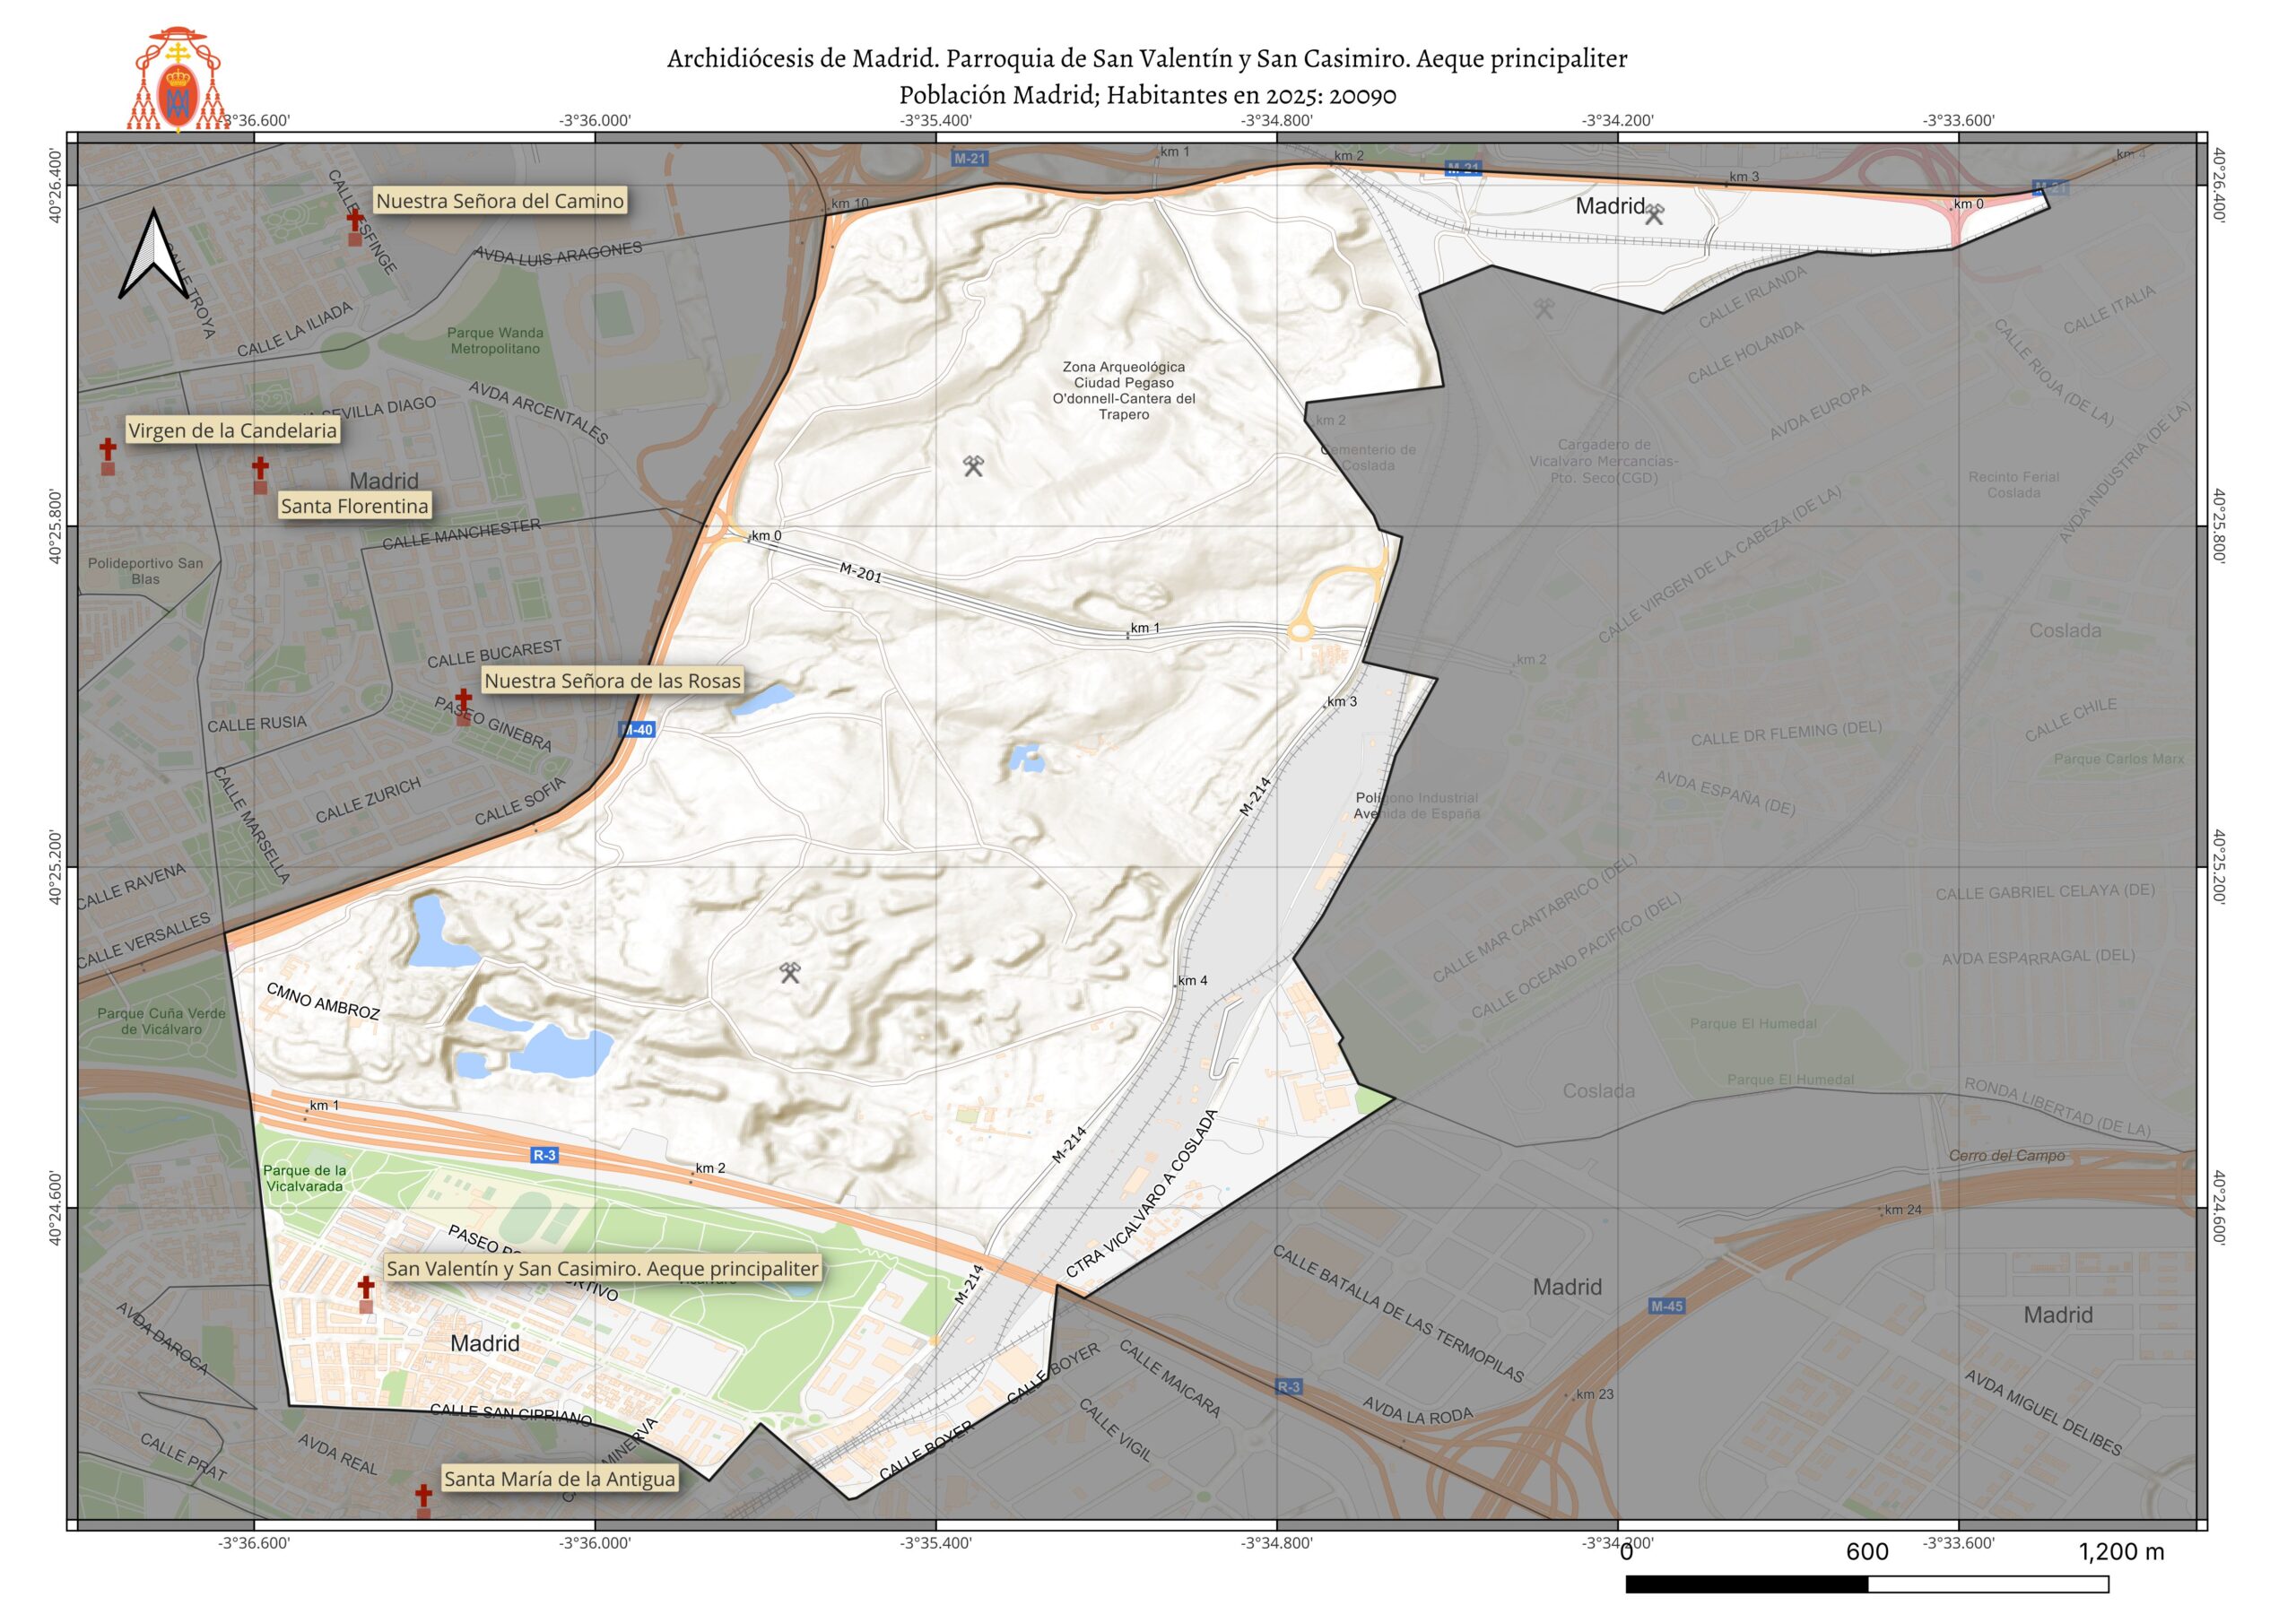Click the Santa Florentina name label

tap(354, 506)
